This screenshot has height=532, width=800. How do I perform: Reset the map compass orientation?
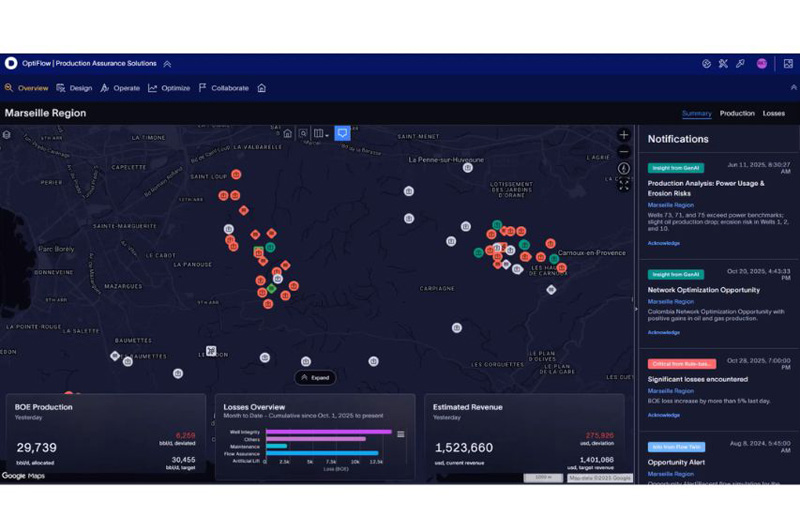tap(623, 168)
